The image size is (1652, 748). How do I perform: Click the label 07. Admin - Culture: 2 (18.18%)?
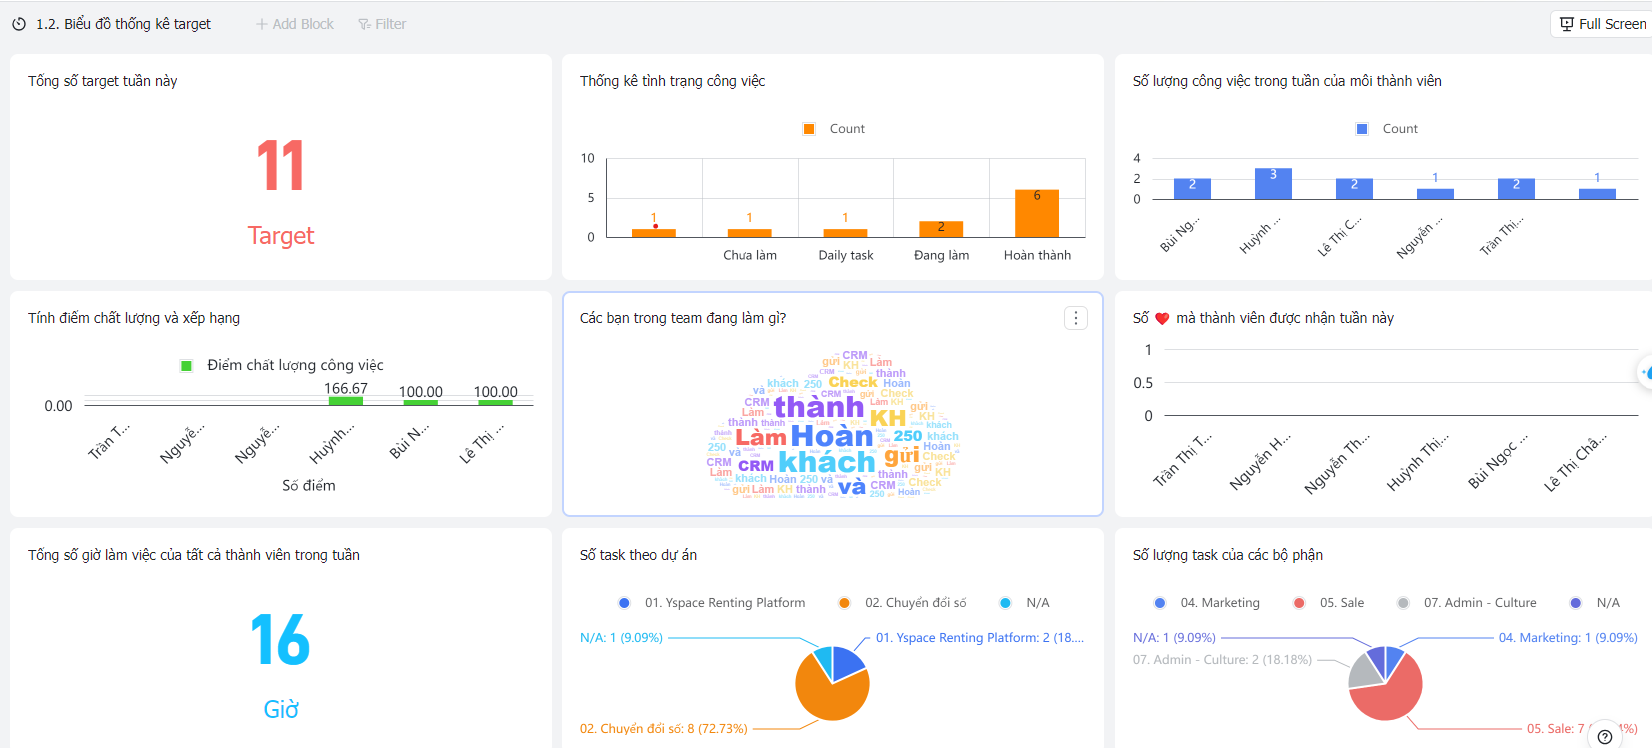pos(1222,660)
